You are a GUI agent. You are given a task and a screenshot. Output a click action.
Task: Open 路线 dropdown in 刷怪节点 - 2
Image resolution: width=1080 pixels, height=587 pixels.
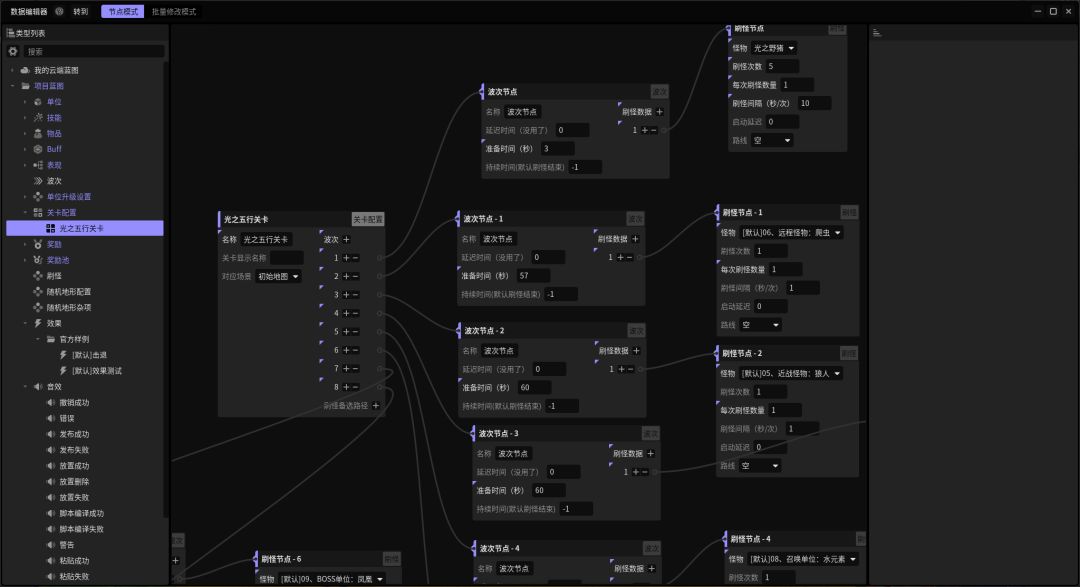point(760,466)
